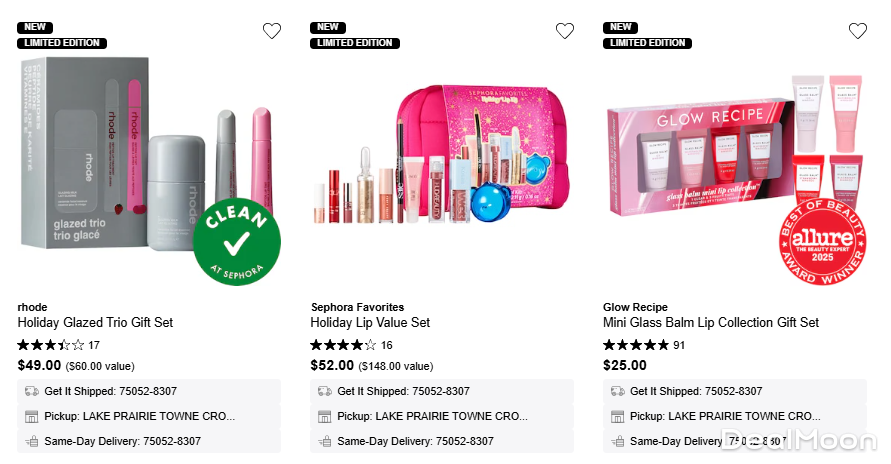Toggle heart on Sephora Favorites Lip Set
Image resolution: width=891 pixels, height=464 pixels.
click(565, 31)
